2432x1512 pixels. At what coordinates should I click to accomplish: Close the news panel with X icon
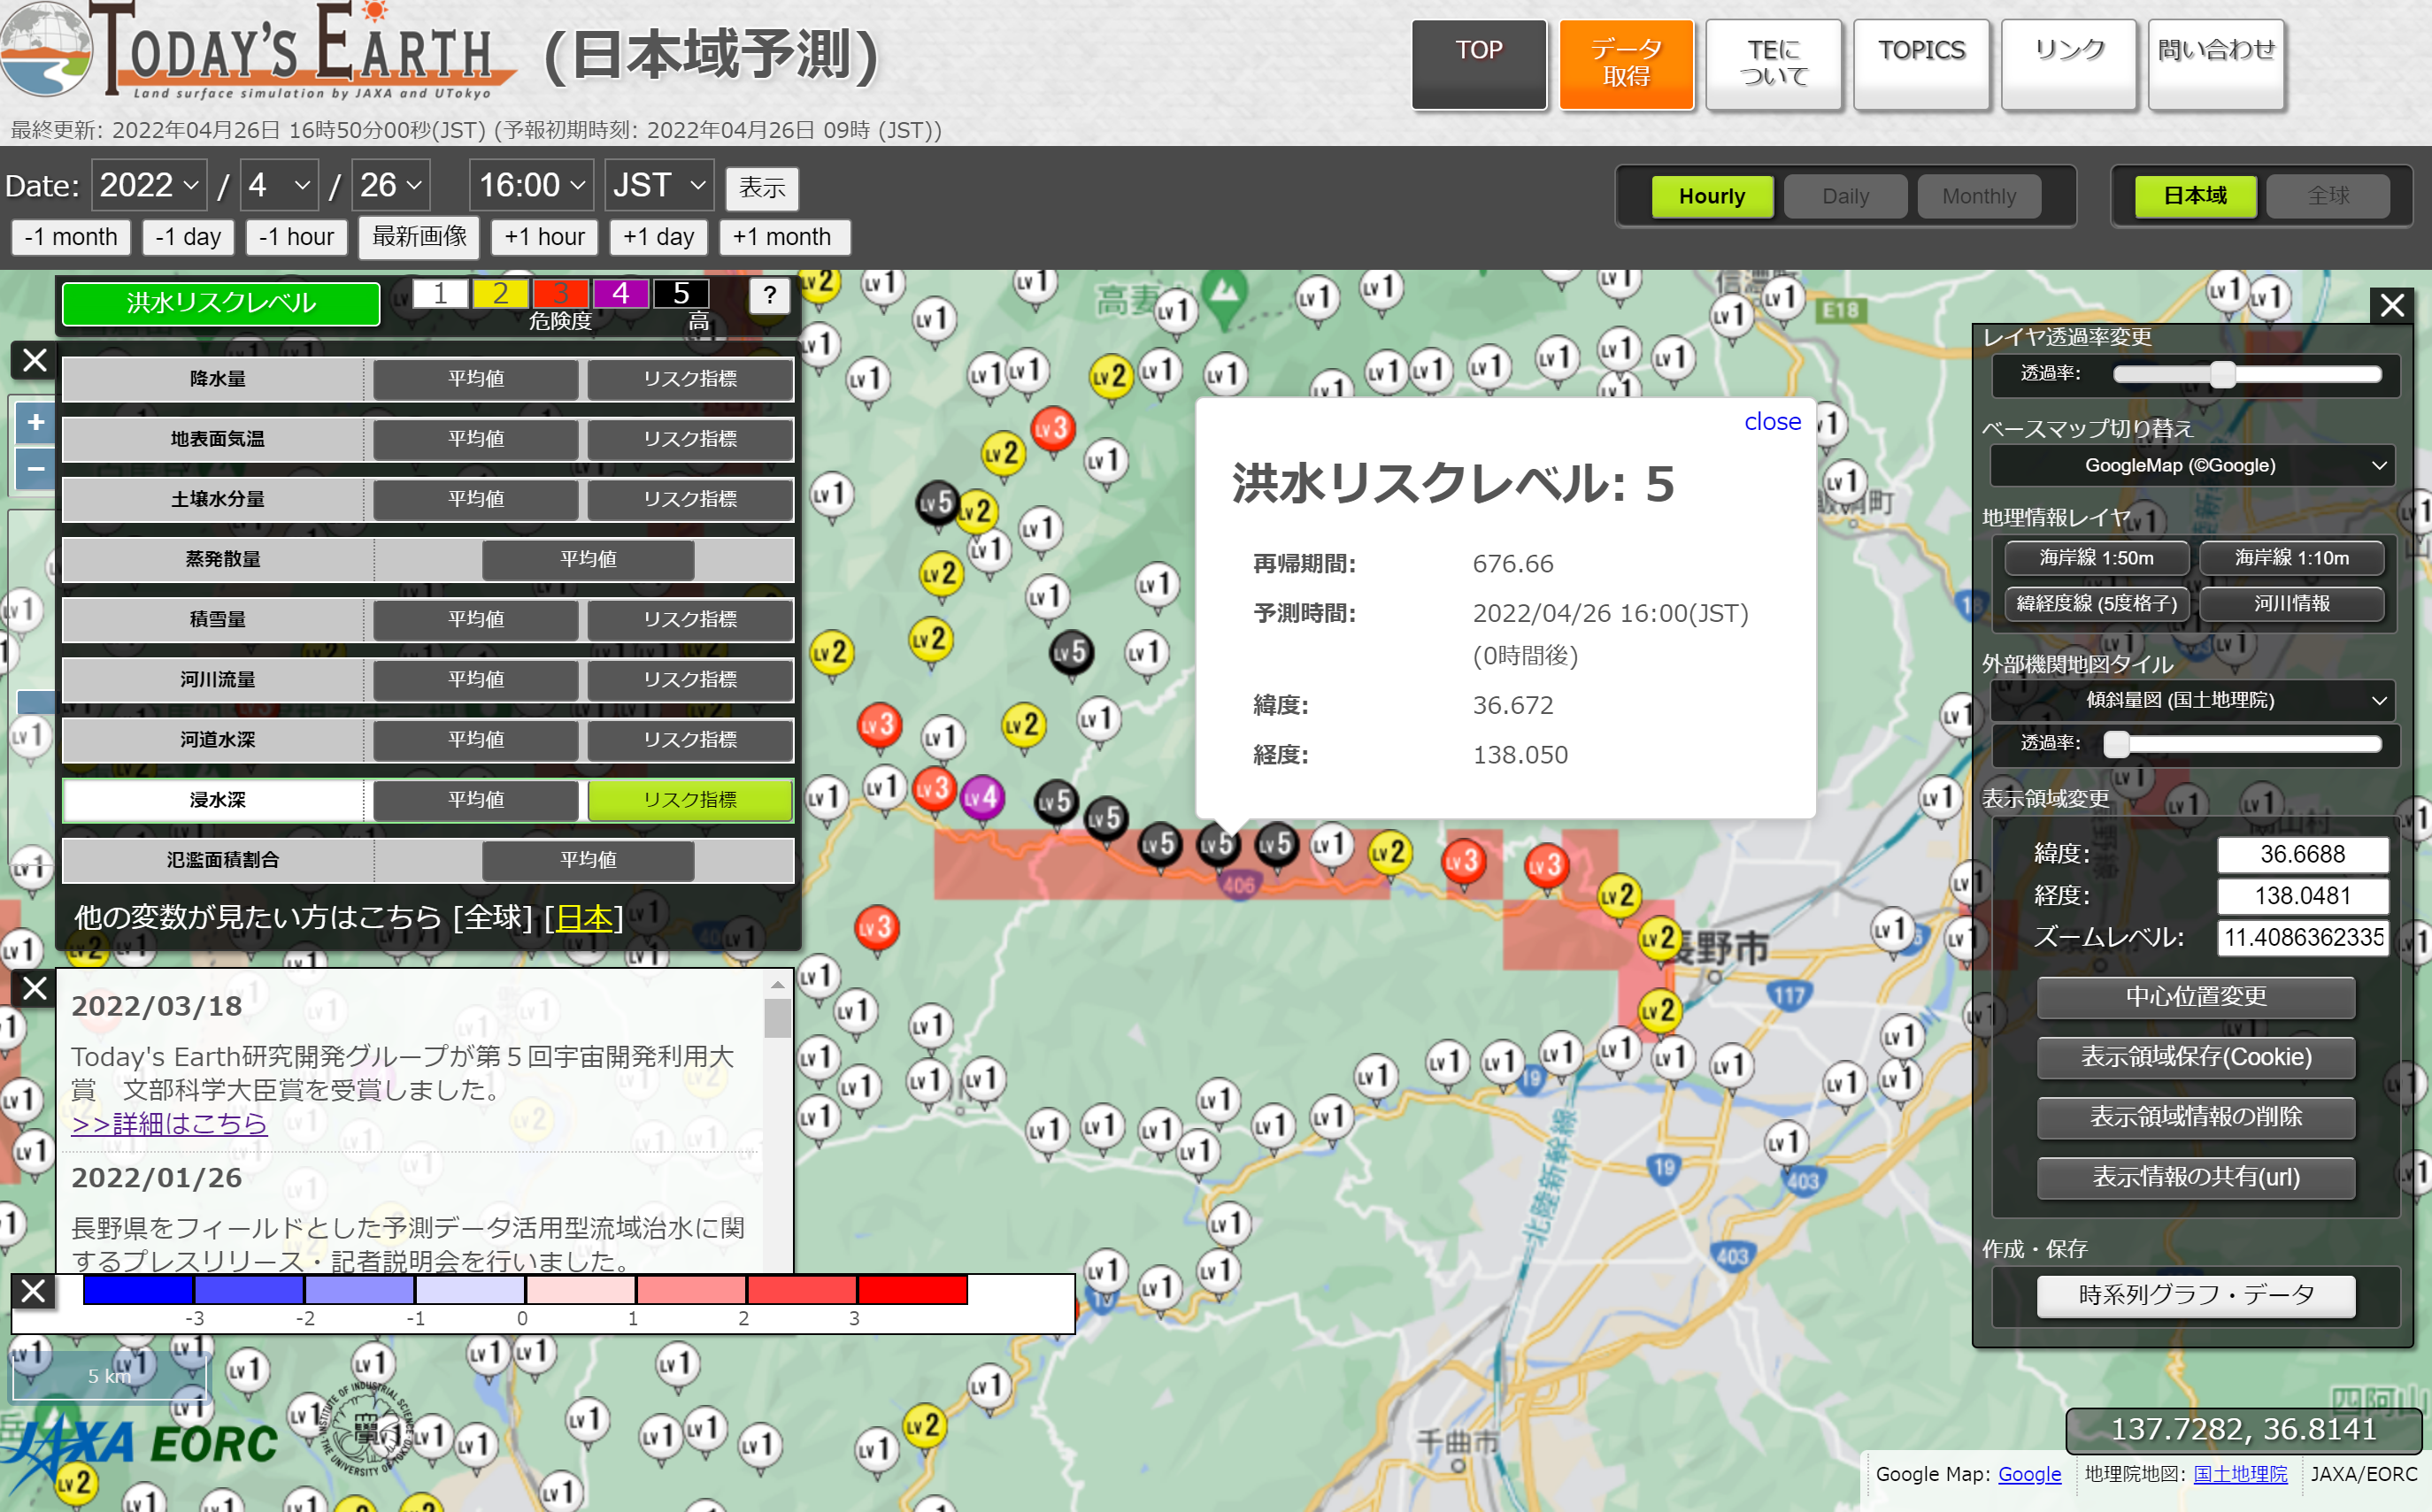[x=34, y=988]
